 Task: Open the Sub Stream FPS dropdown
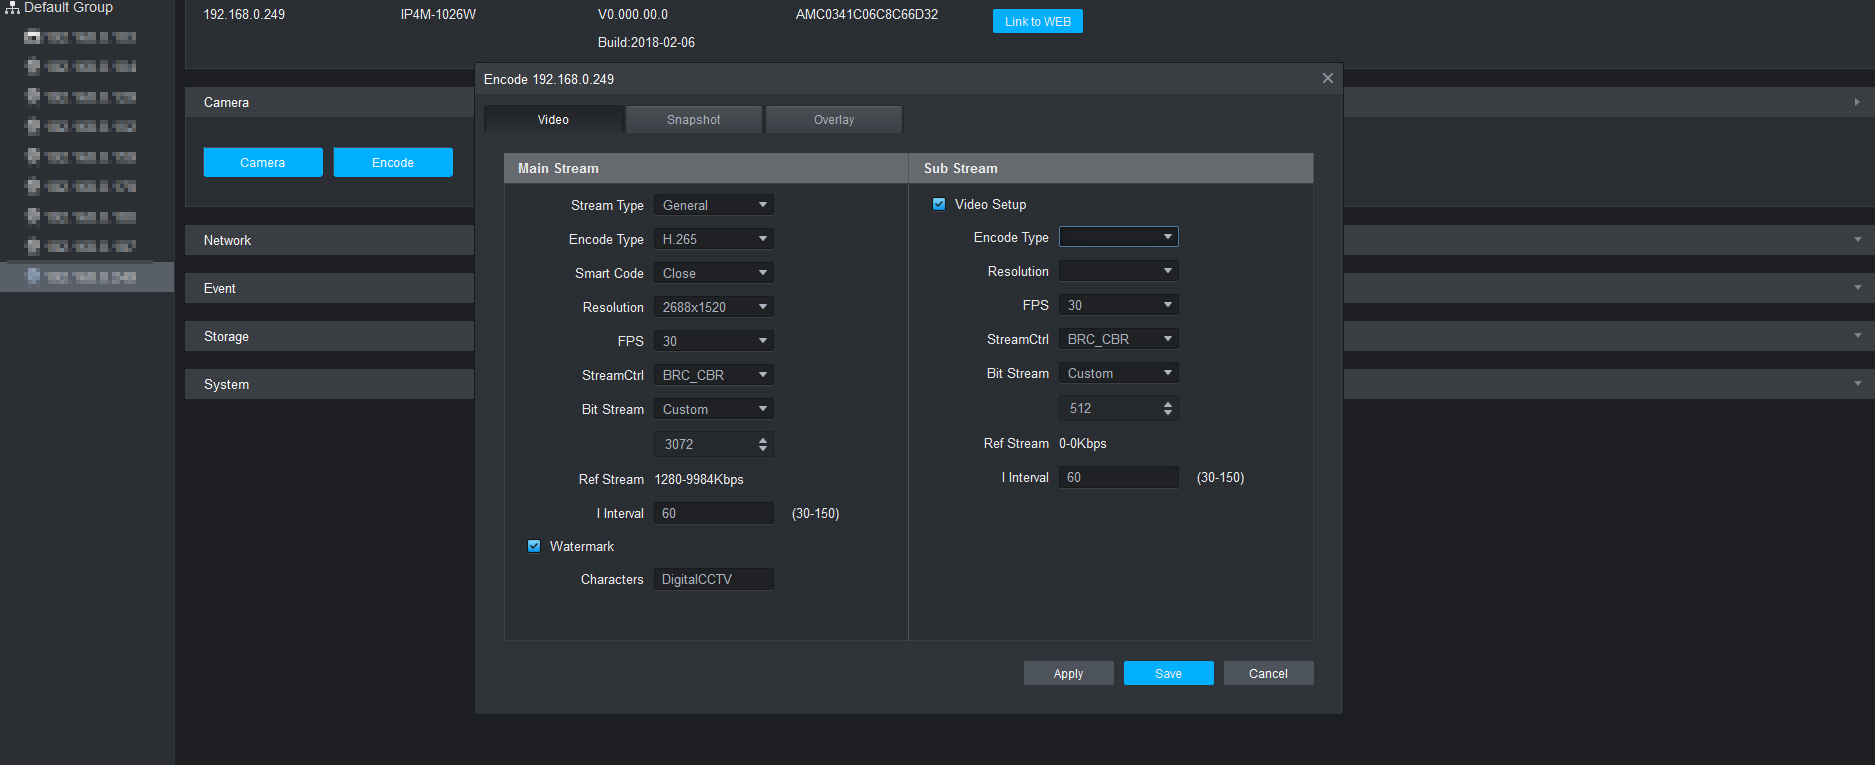[x=1119, y=305]
